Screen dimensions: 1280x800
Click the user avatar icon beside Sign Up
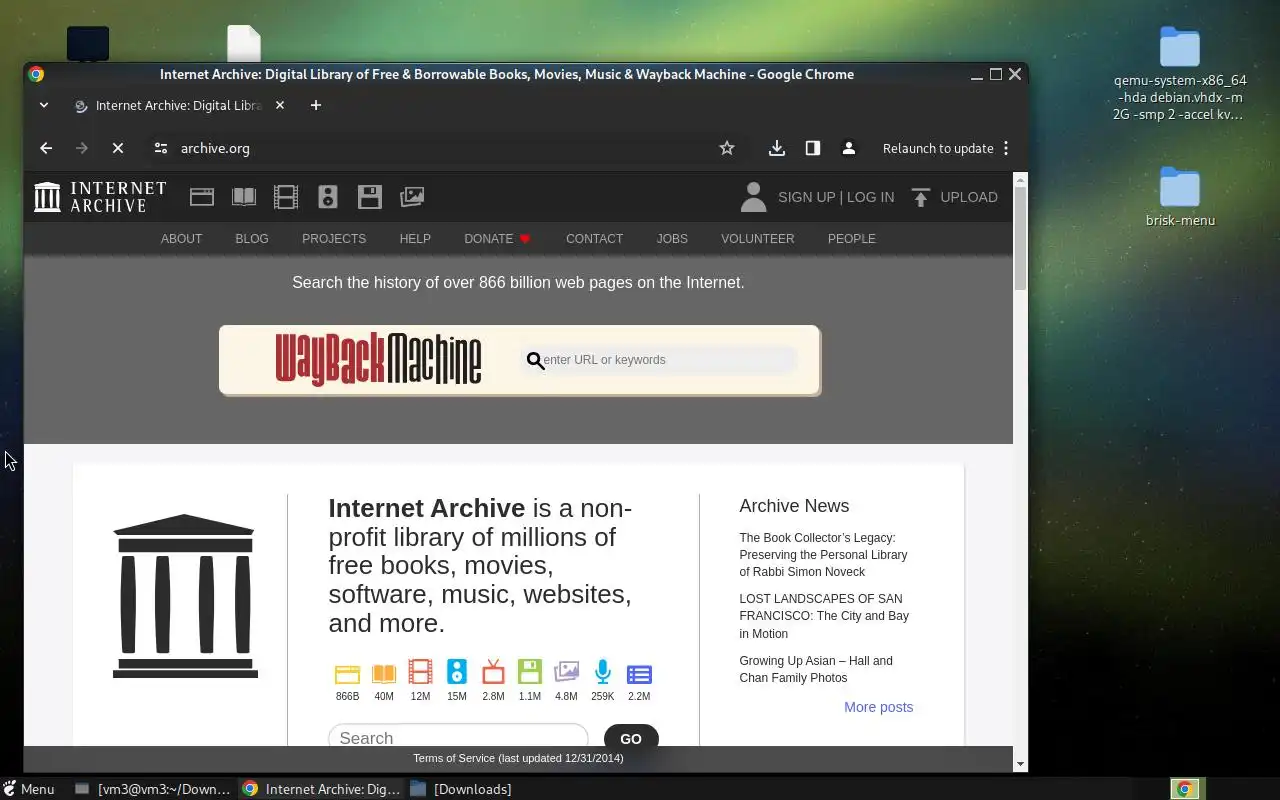pyautogui.click(x=753, y=197)
